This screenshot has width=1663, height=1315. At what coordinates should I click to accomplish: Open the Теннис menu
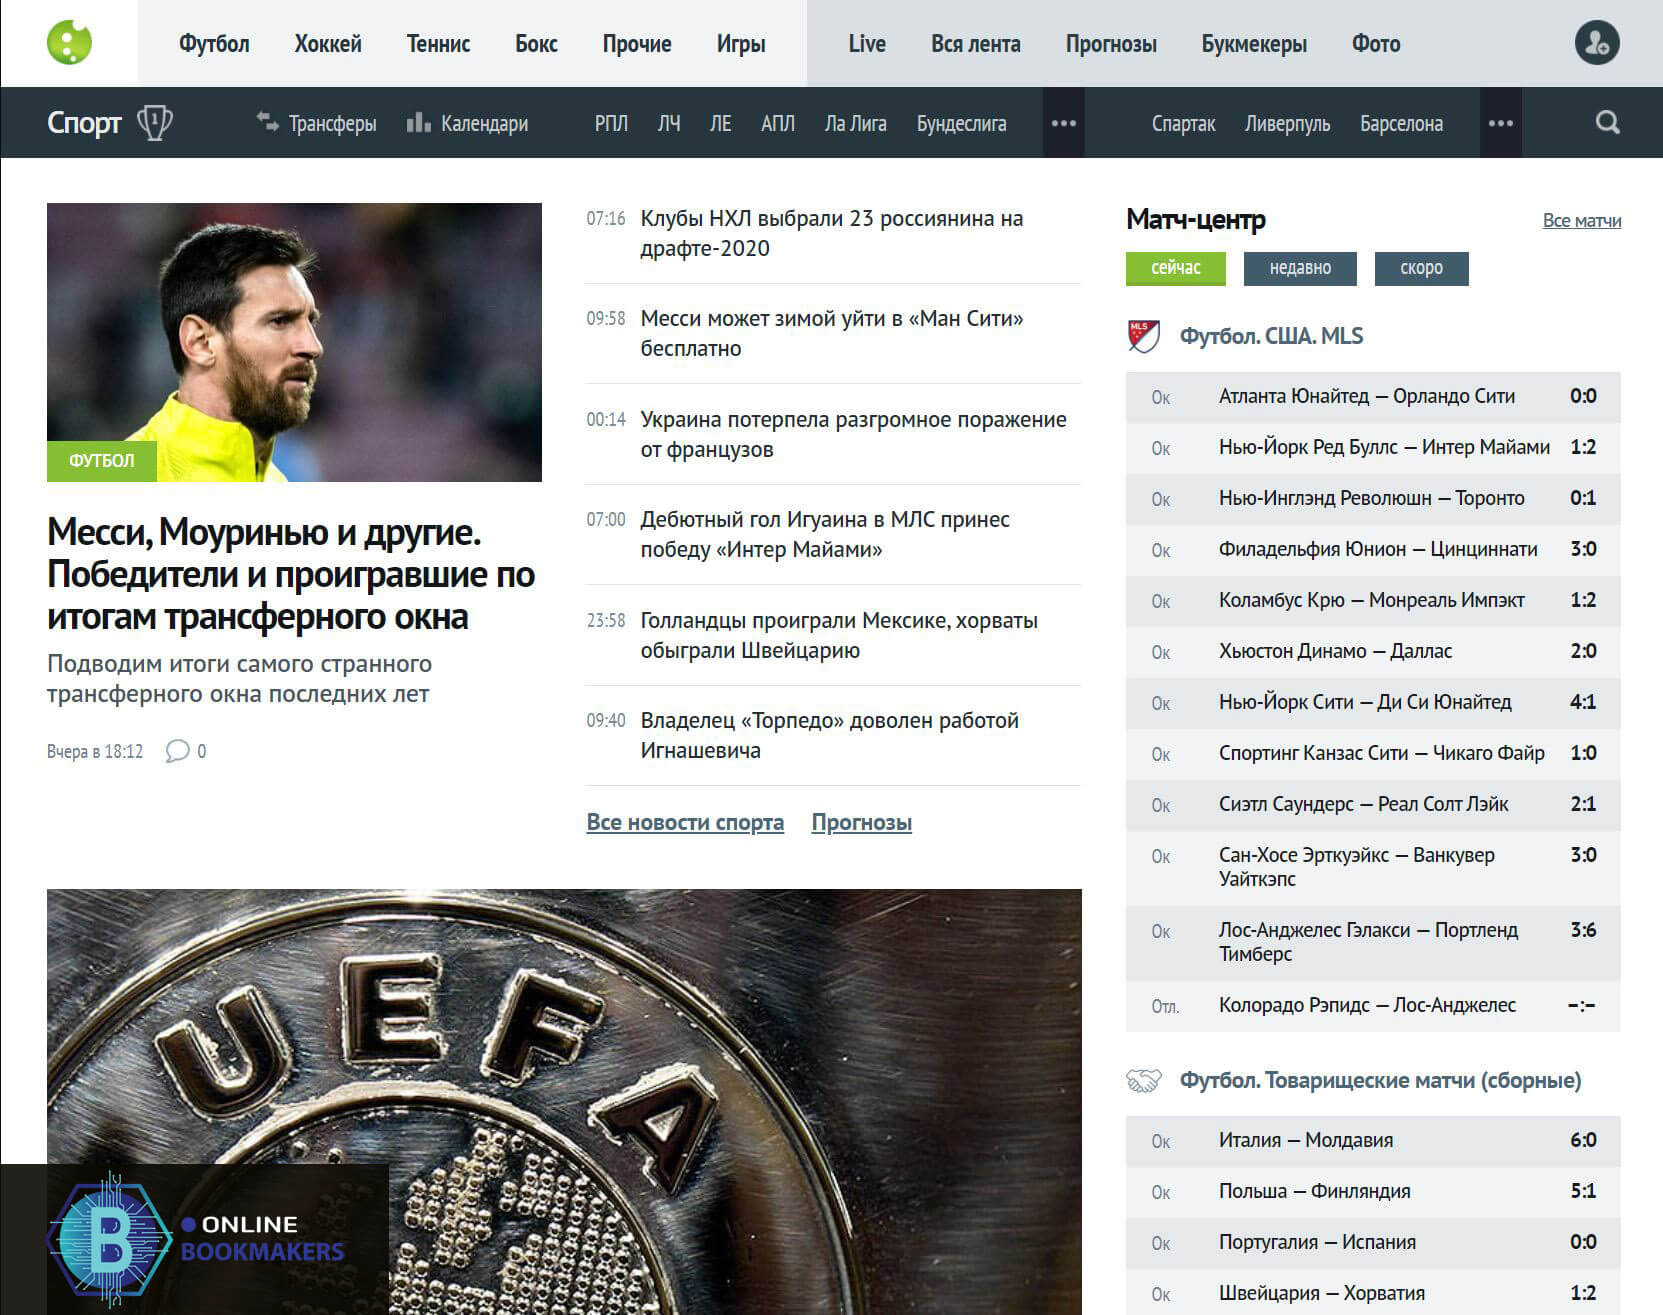pyautogui.click(x=438, y=44)
